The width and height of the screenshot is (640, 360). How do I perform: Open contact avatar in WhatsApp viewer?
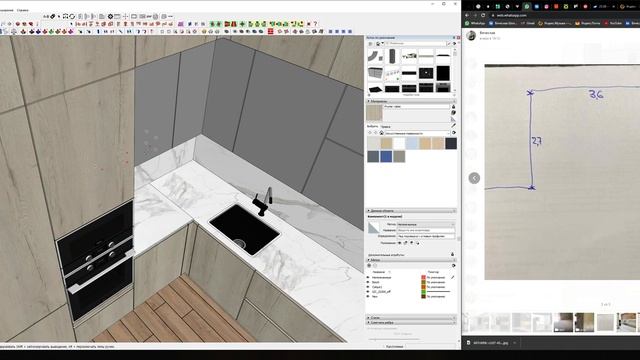471,36
